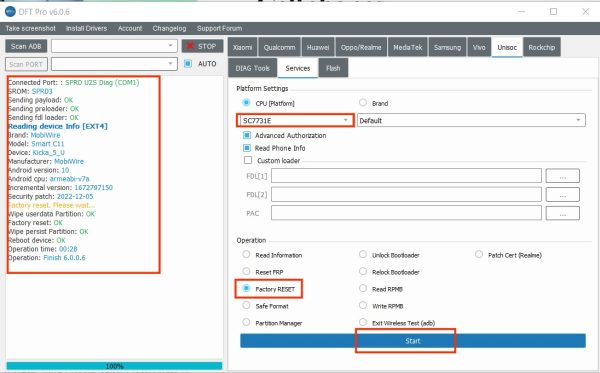Select Reset FRP operation
This screenshot has height=373, width=600.
click(246, 271)
